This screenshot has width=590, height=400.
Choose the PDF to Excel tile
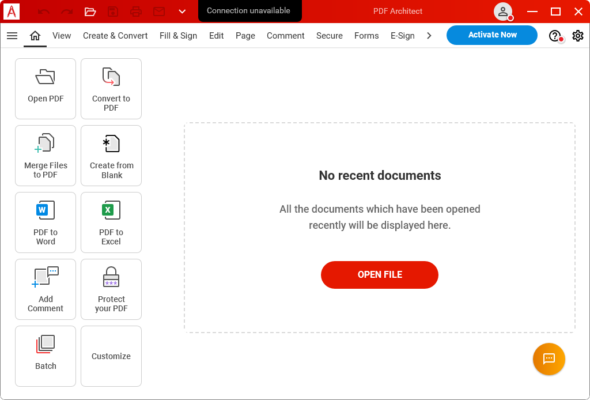click(111, 222)
